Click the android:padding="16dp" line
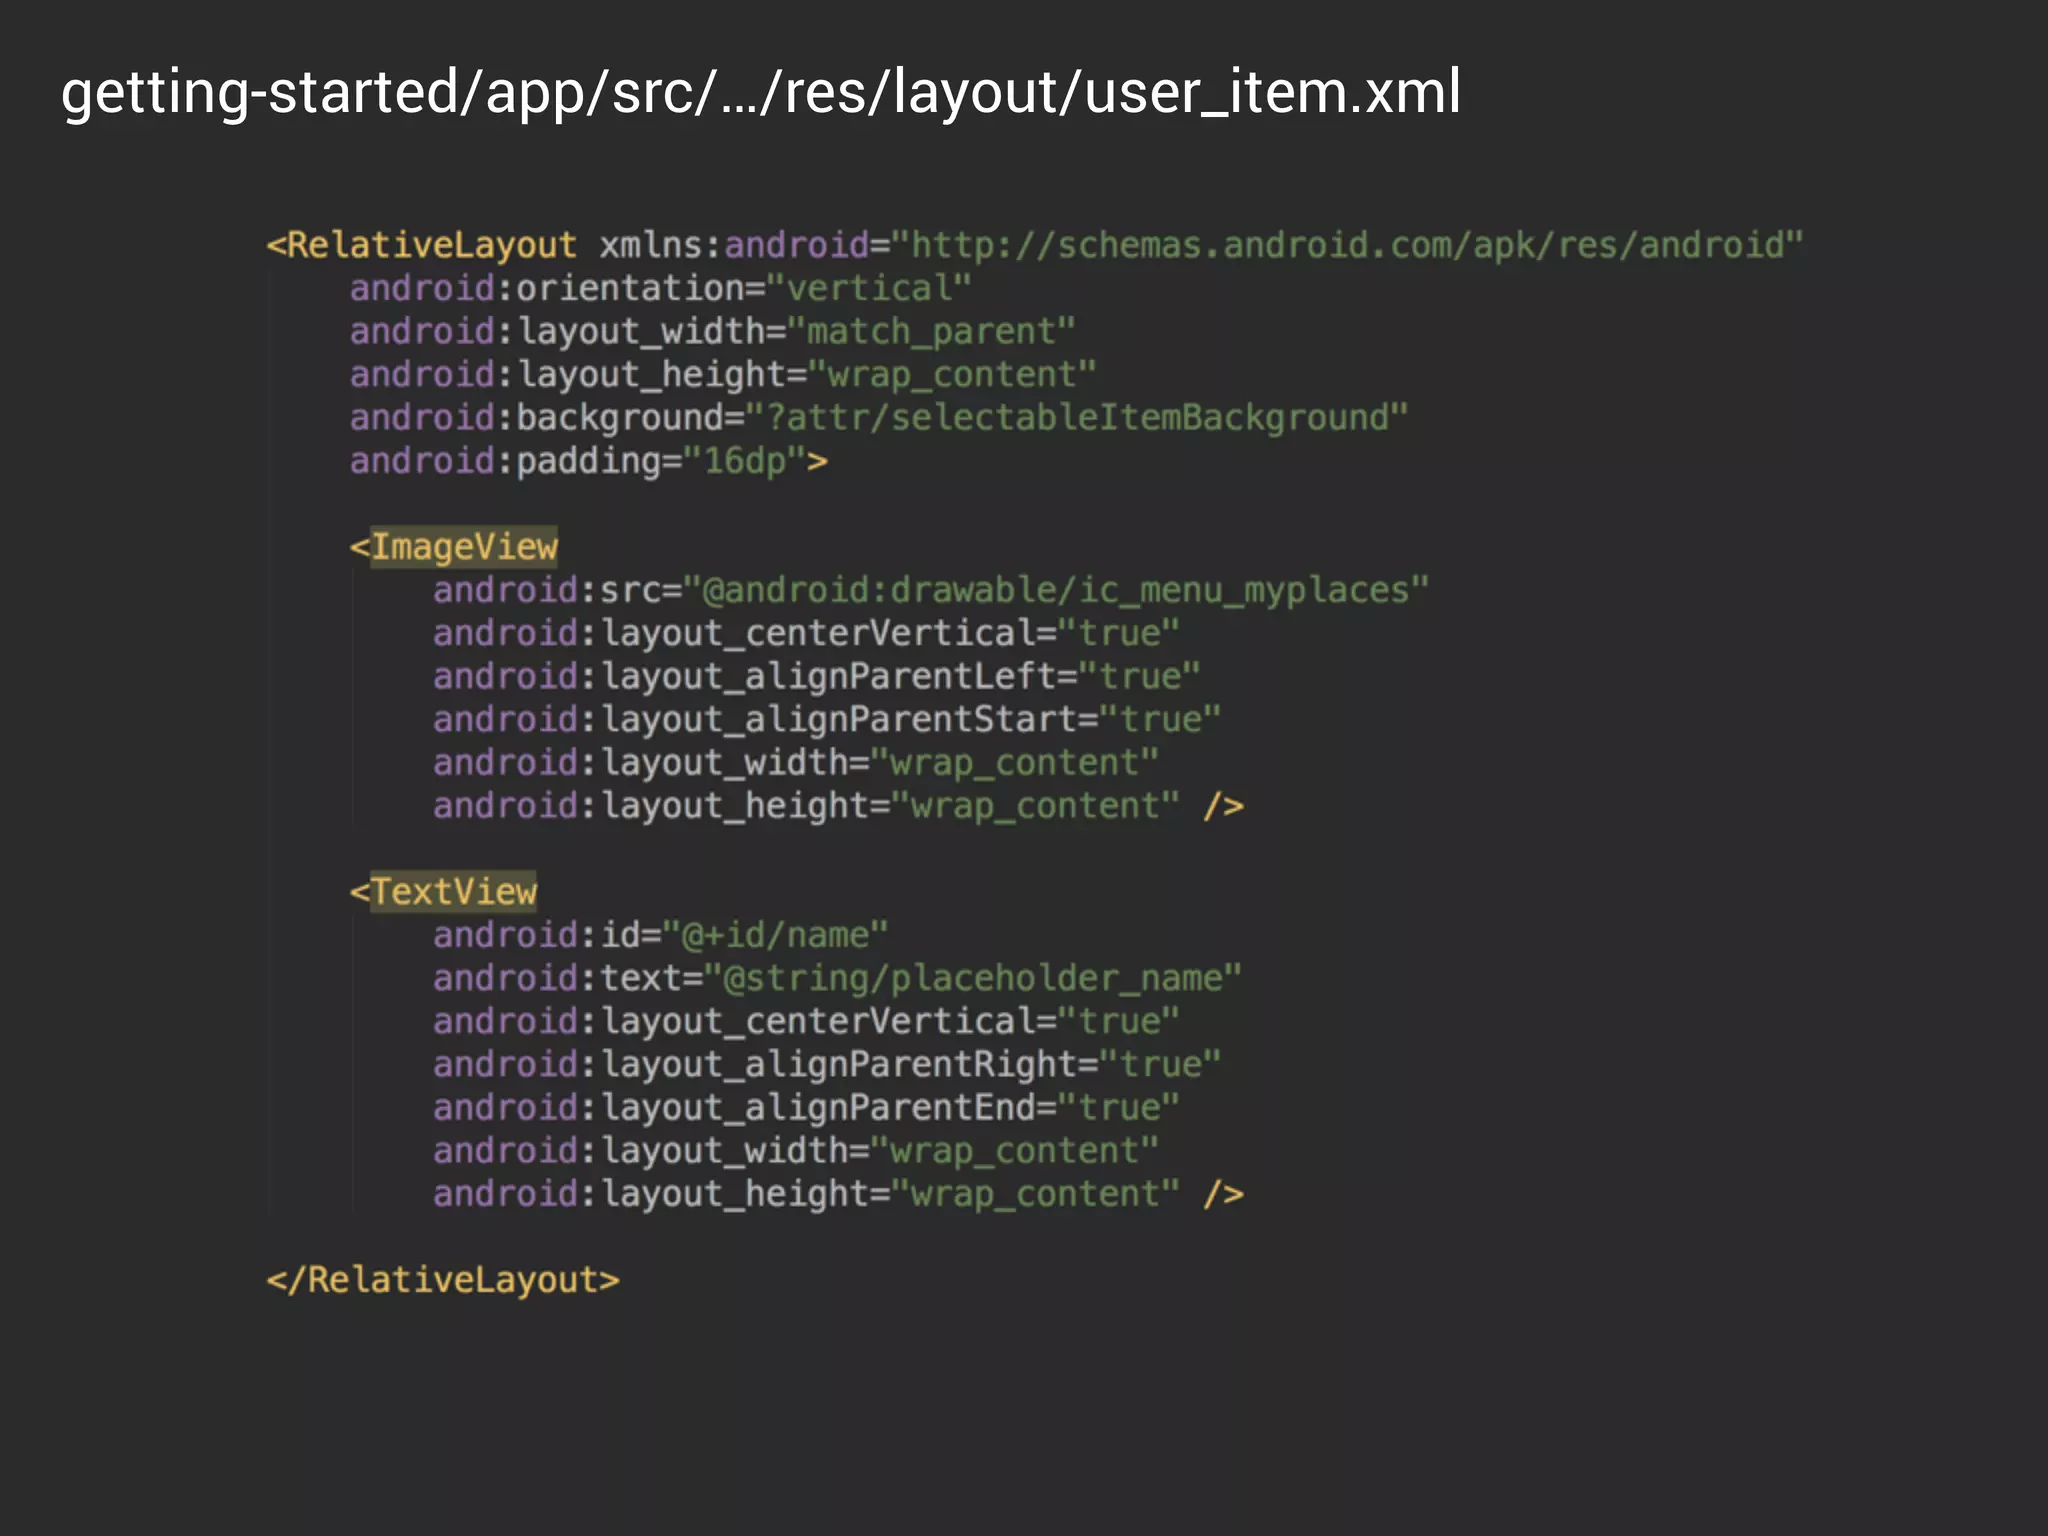The height and width of the screenshot is (1536, 2048). coord(588,460)
